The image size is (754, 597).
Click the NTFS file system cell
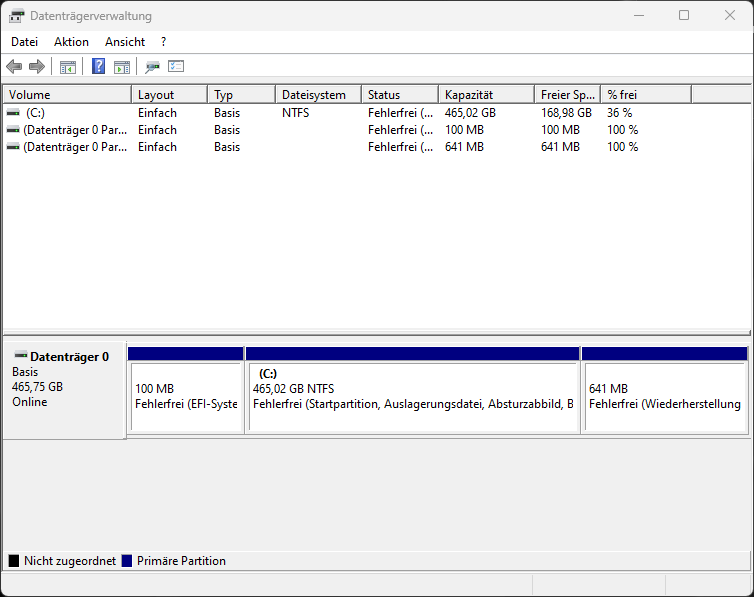click(295, 113)
